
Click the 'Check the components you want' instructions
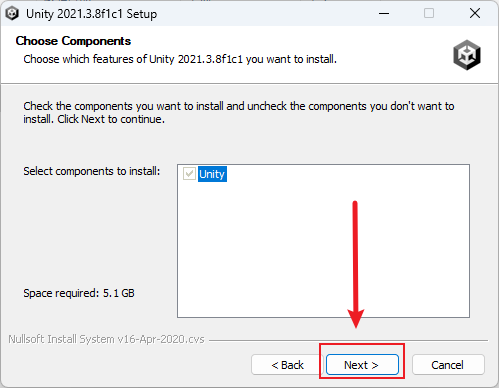pyautogui.click(x=239, y=112)
